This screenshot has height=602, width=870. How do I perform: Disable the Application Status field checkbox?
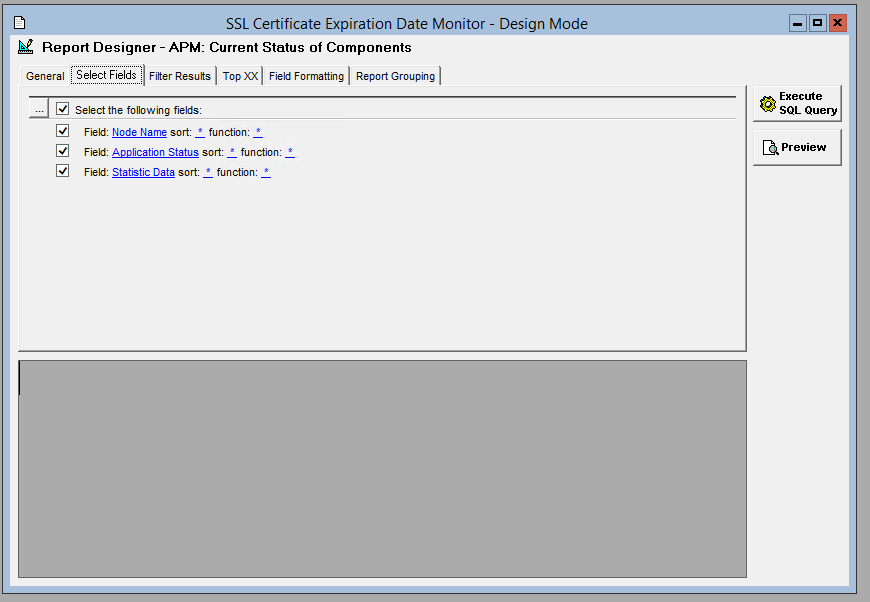coord(63,151)
